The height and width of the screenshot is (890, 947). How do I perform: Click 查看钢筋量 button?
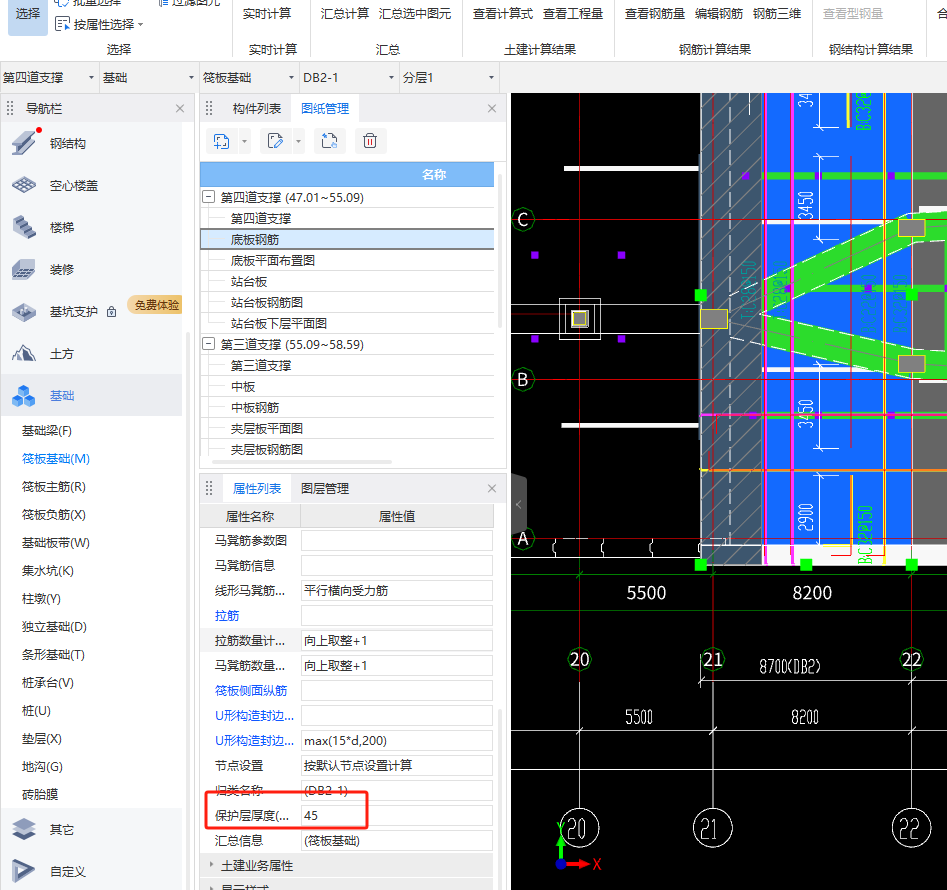655,14
